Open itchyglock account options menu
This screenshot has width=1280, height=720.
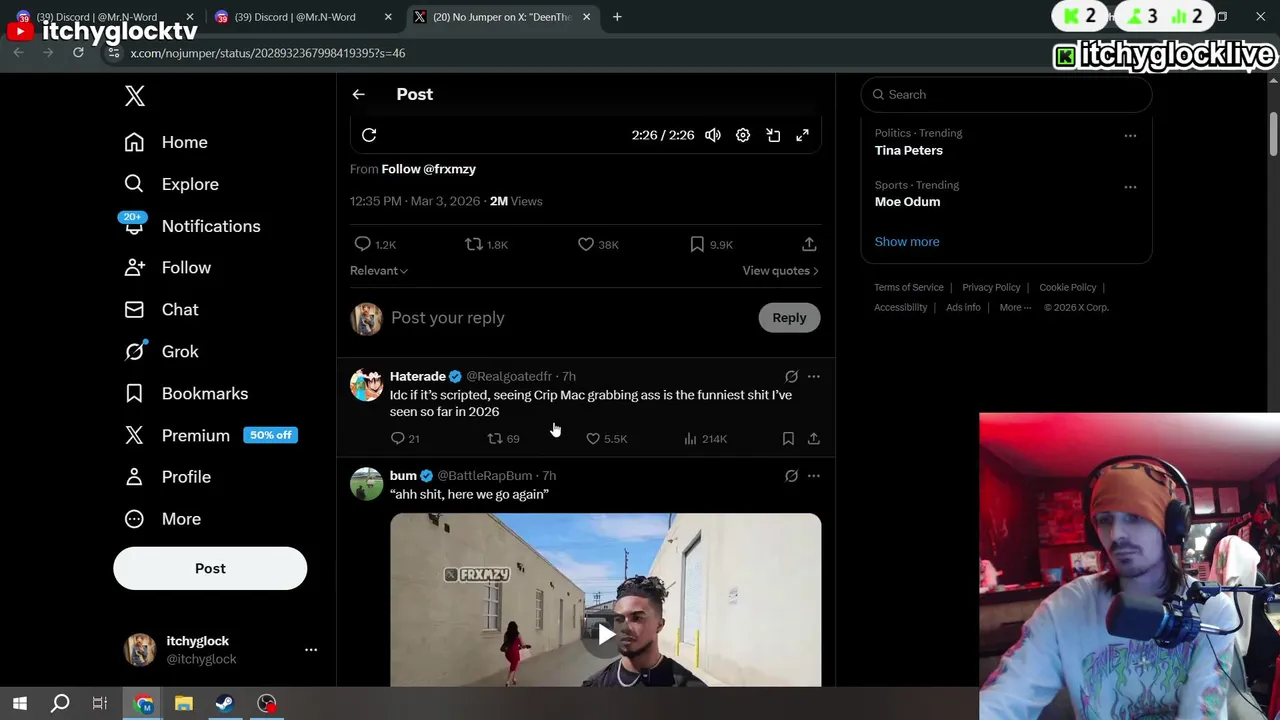point(311,650)
